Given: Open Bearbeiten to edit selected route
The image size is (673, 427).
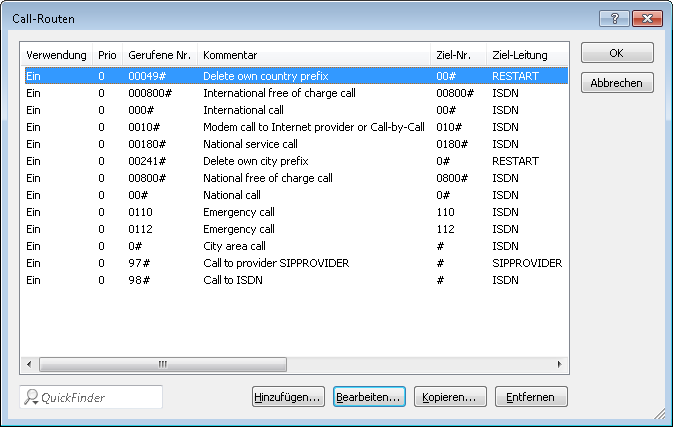Looking at the screenshot, I should coord(369,397).
